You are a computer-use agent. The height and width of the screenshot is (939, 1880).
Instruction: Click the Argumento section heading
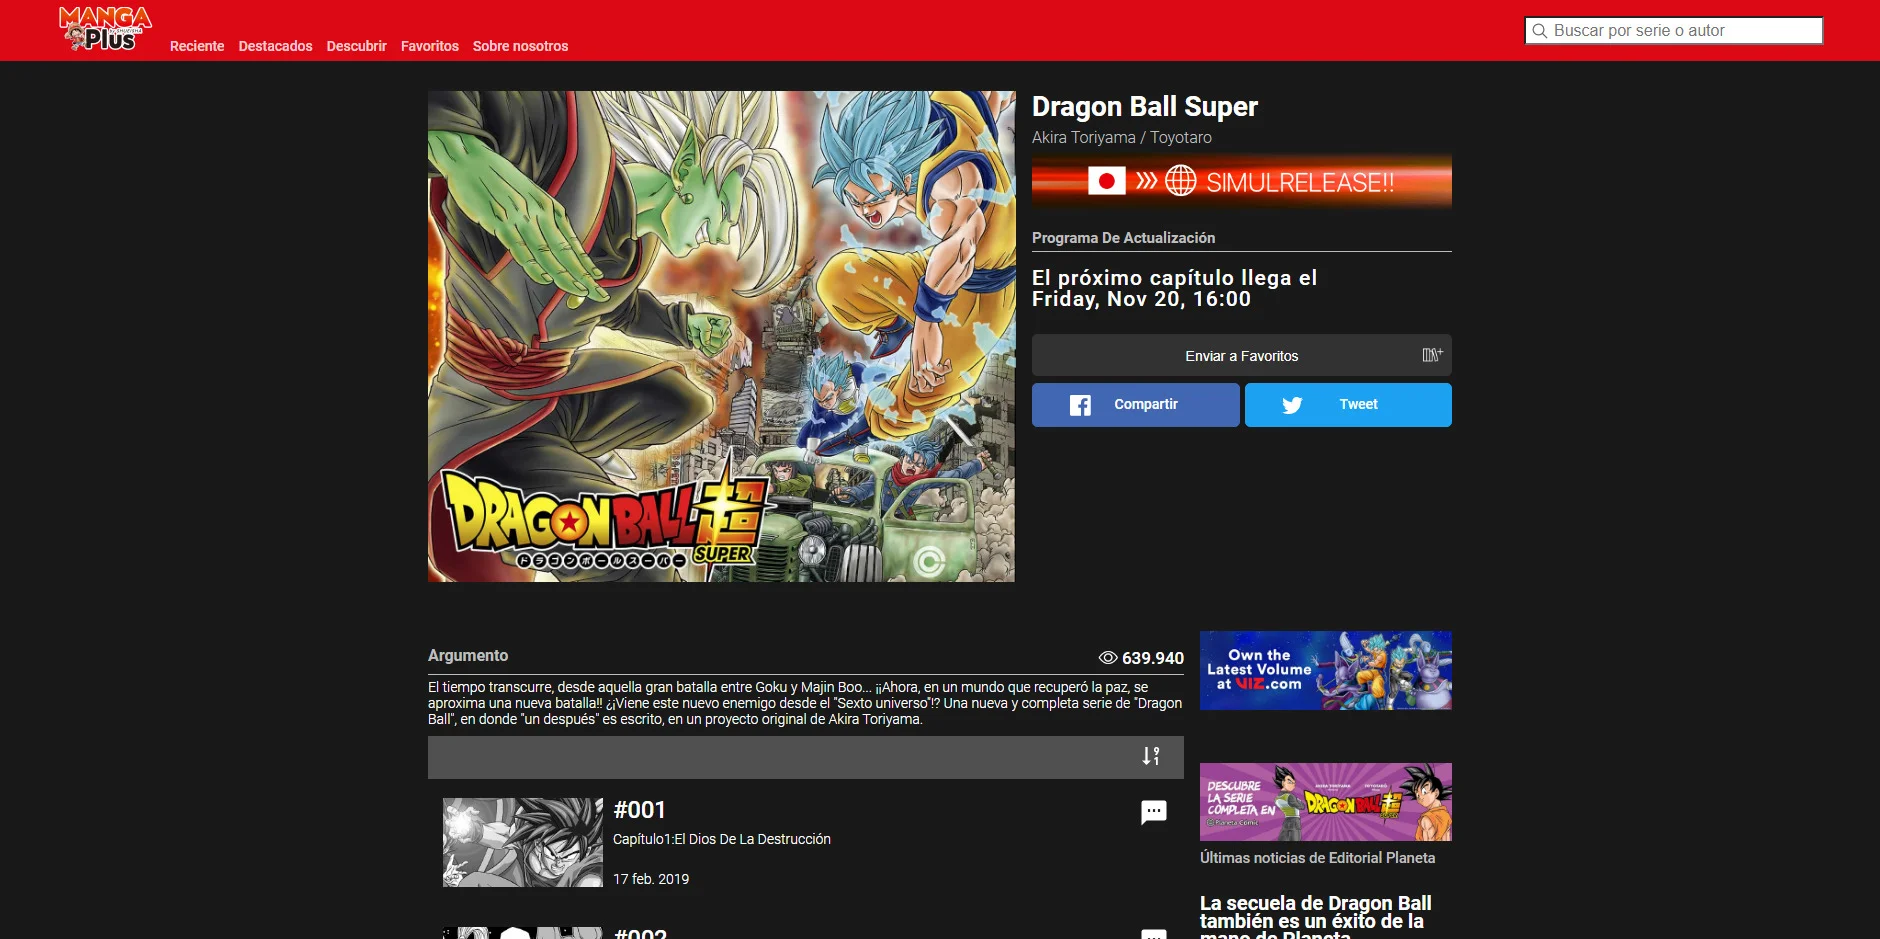(x=468, y=656)
